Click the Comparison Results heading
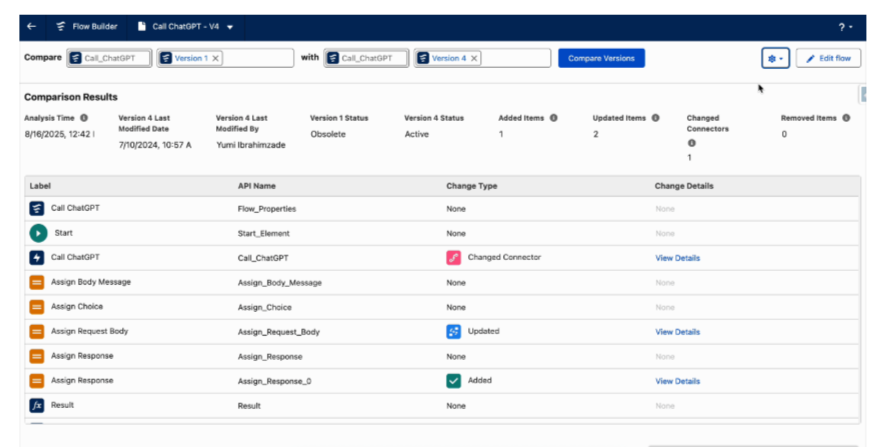 tap(71, 97)
